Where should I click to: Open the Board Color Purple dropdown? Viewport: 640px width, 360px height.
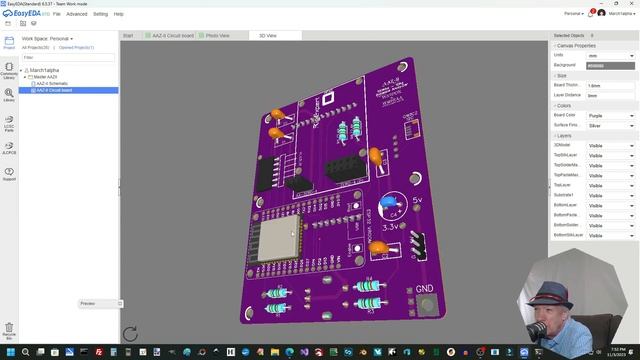tap(610, 116)
